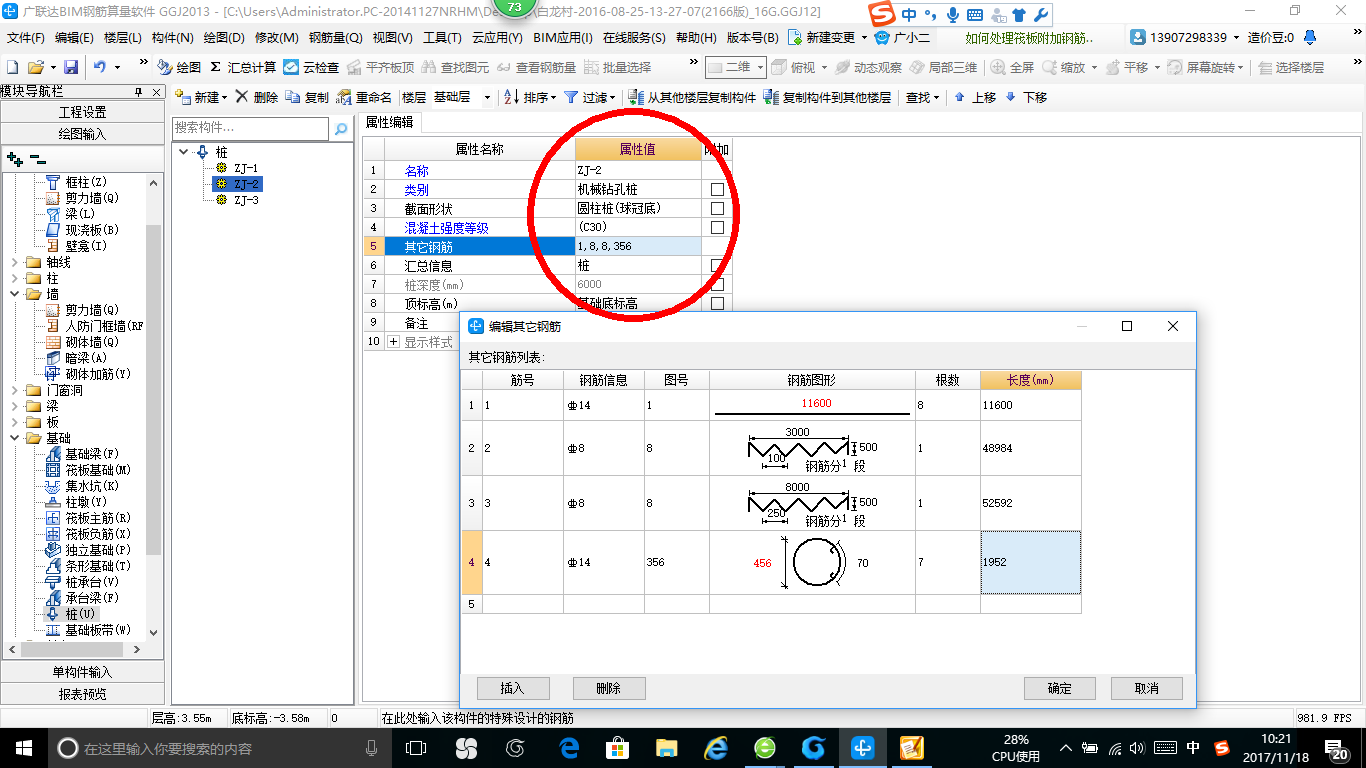The height and width of the screenshot is (768, 1366).
Task: Open the 钢筋量(Q) menu
Action: 335,37
